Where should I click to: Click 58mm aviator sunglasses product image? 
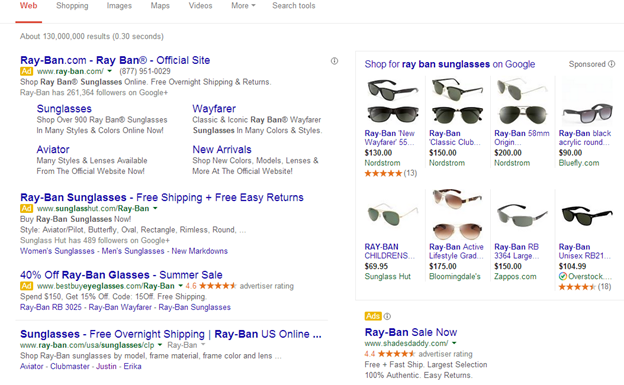[x=523, y=101]
